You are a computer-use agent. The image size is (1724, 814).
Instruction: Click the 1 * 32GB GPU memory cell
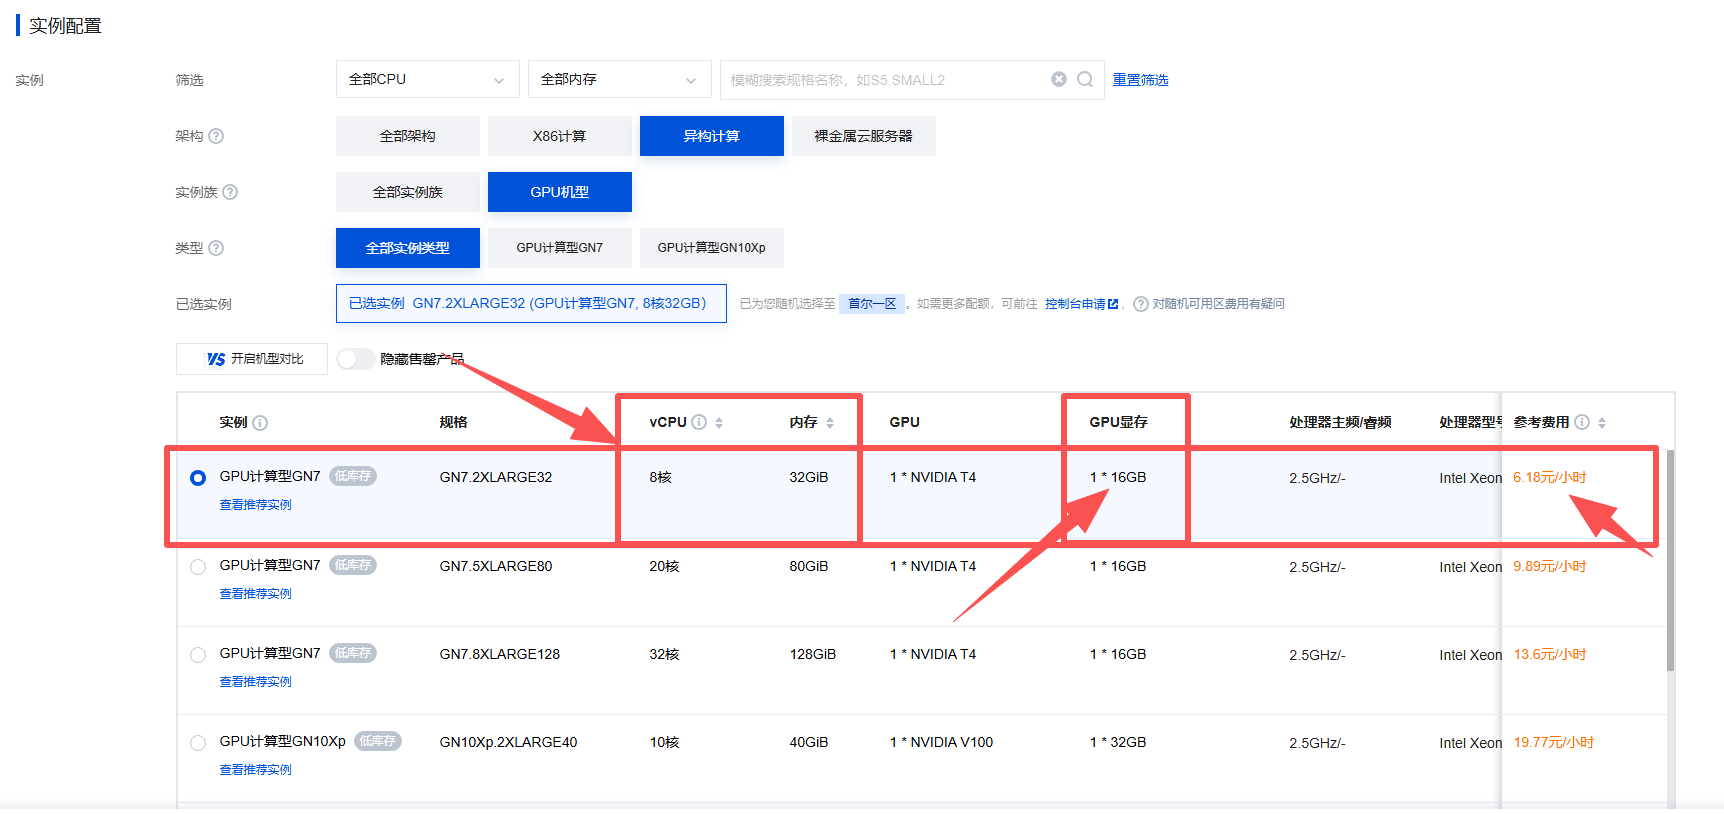[1118, 743]
